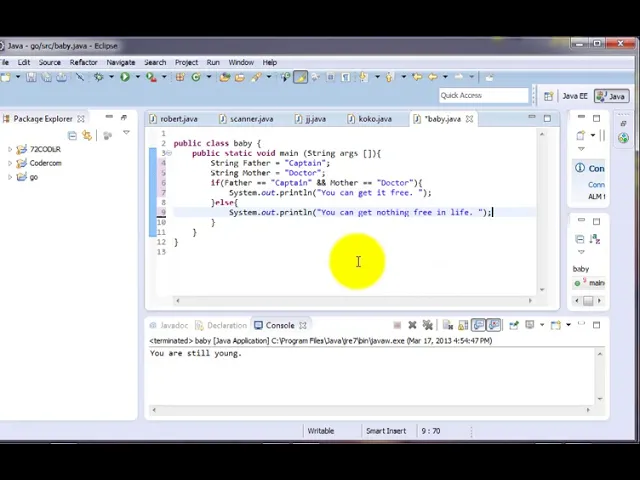
Task: Click the Display Selected Console icon
Action: pyautogui.click(x=530, y=325)
